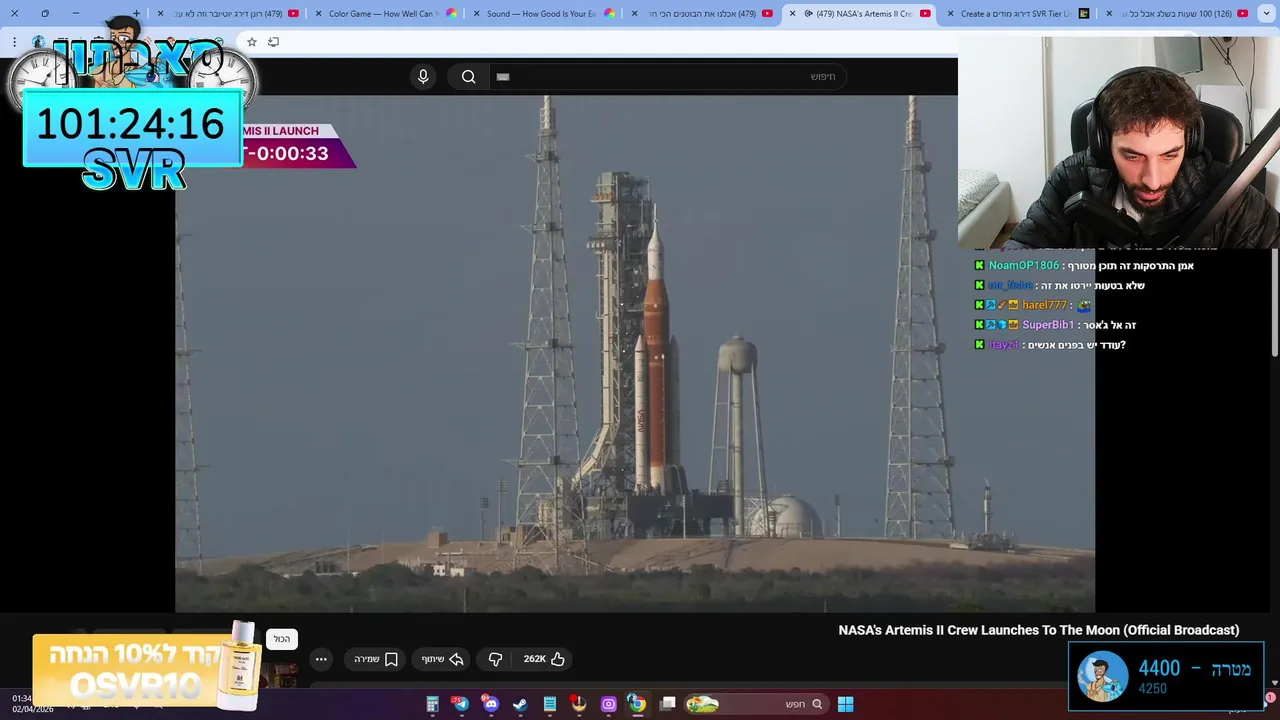Open Chrome's three-dot menu
Image resolution: width=1280 pixels, height=720 pixels.
coord(14,42)
